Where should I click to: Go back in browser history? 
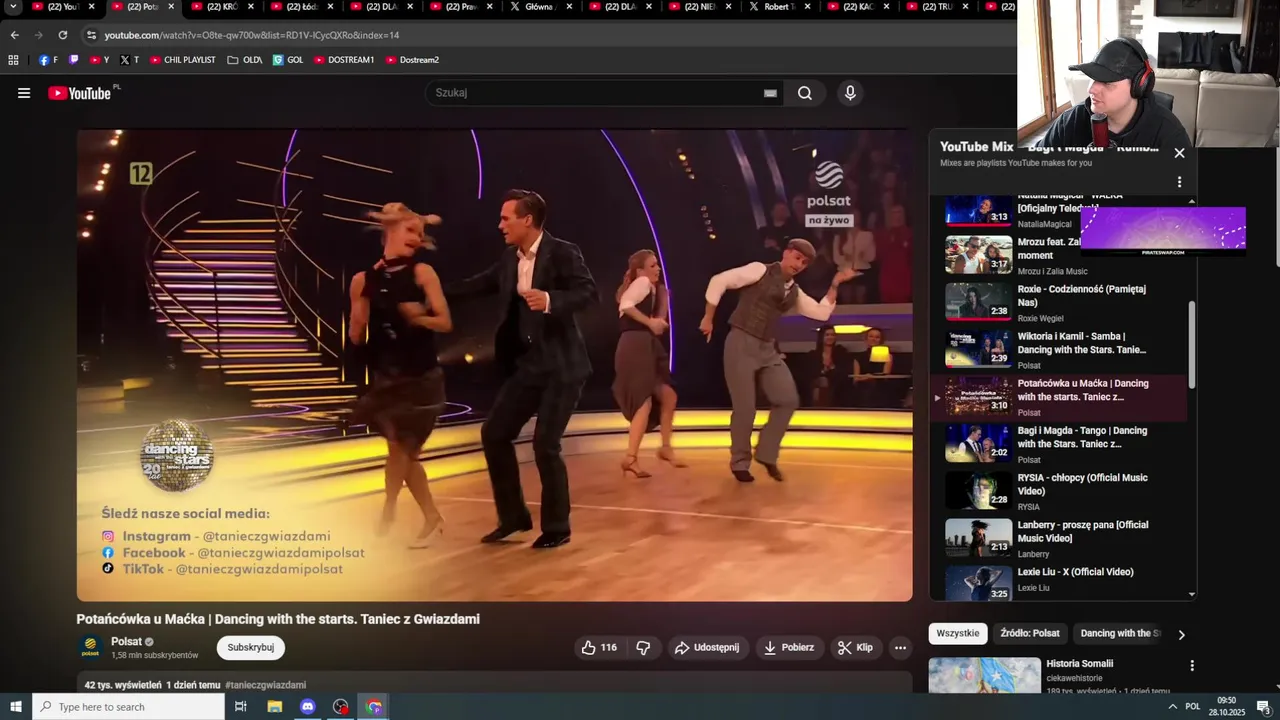pos(15,35)
